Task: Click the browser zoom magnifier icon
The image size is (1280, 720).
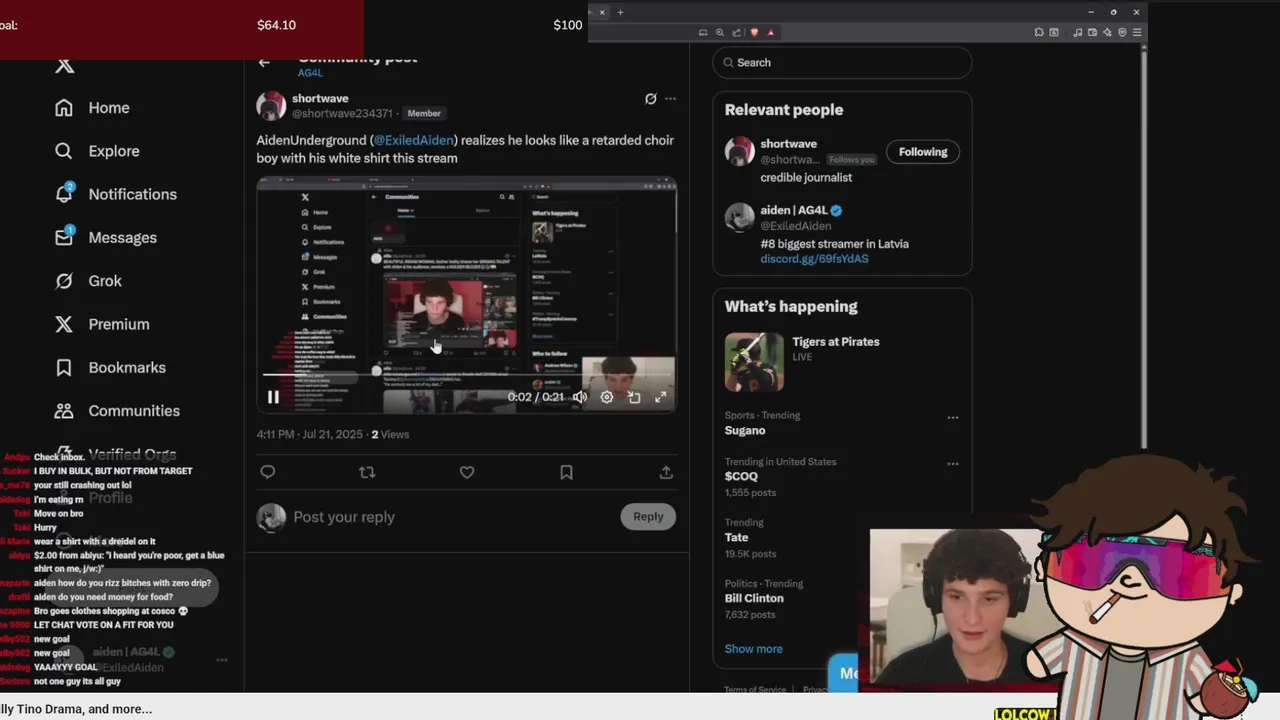Action: tap(720, 32)
